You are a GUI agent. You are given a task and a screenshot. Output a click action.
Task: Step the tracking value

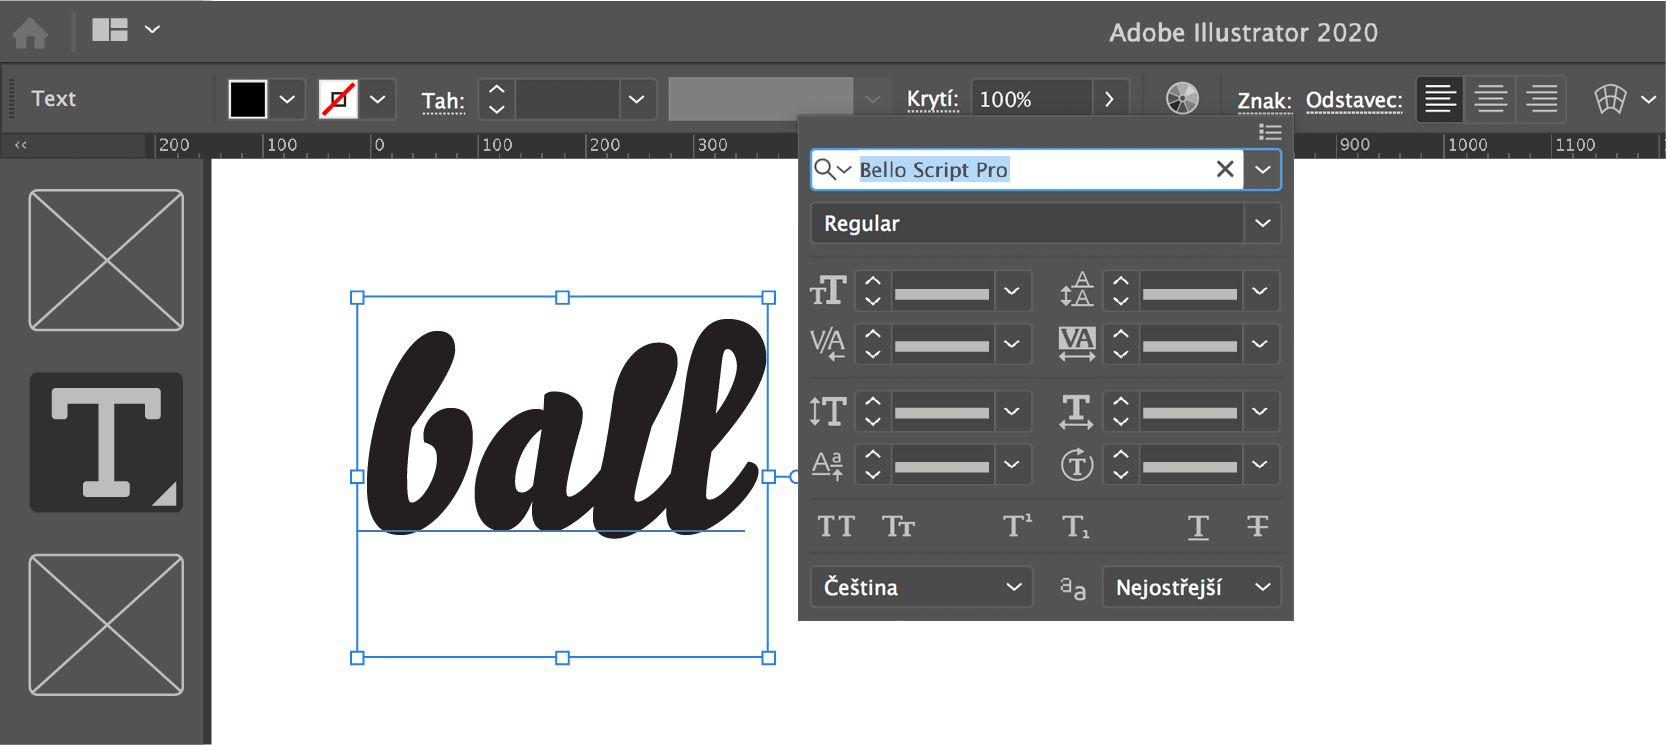(1121, 344)
